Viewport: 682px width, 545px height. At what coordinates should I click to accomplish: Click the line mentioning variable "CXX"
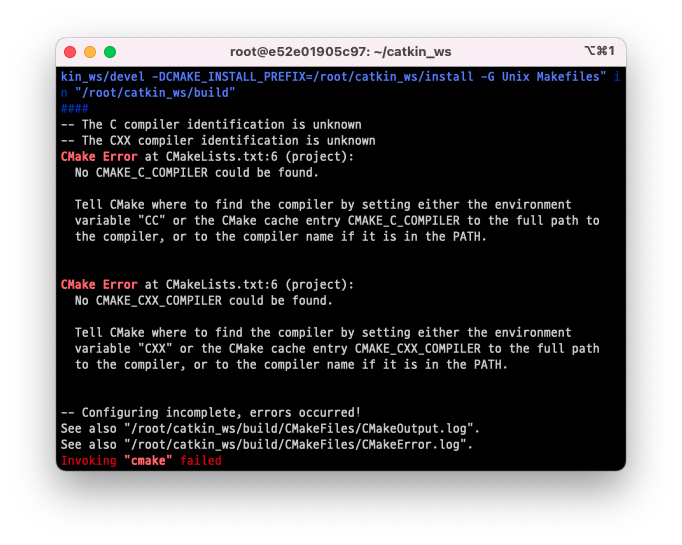click(337, 348)
